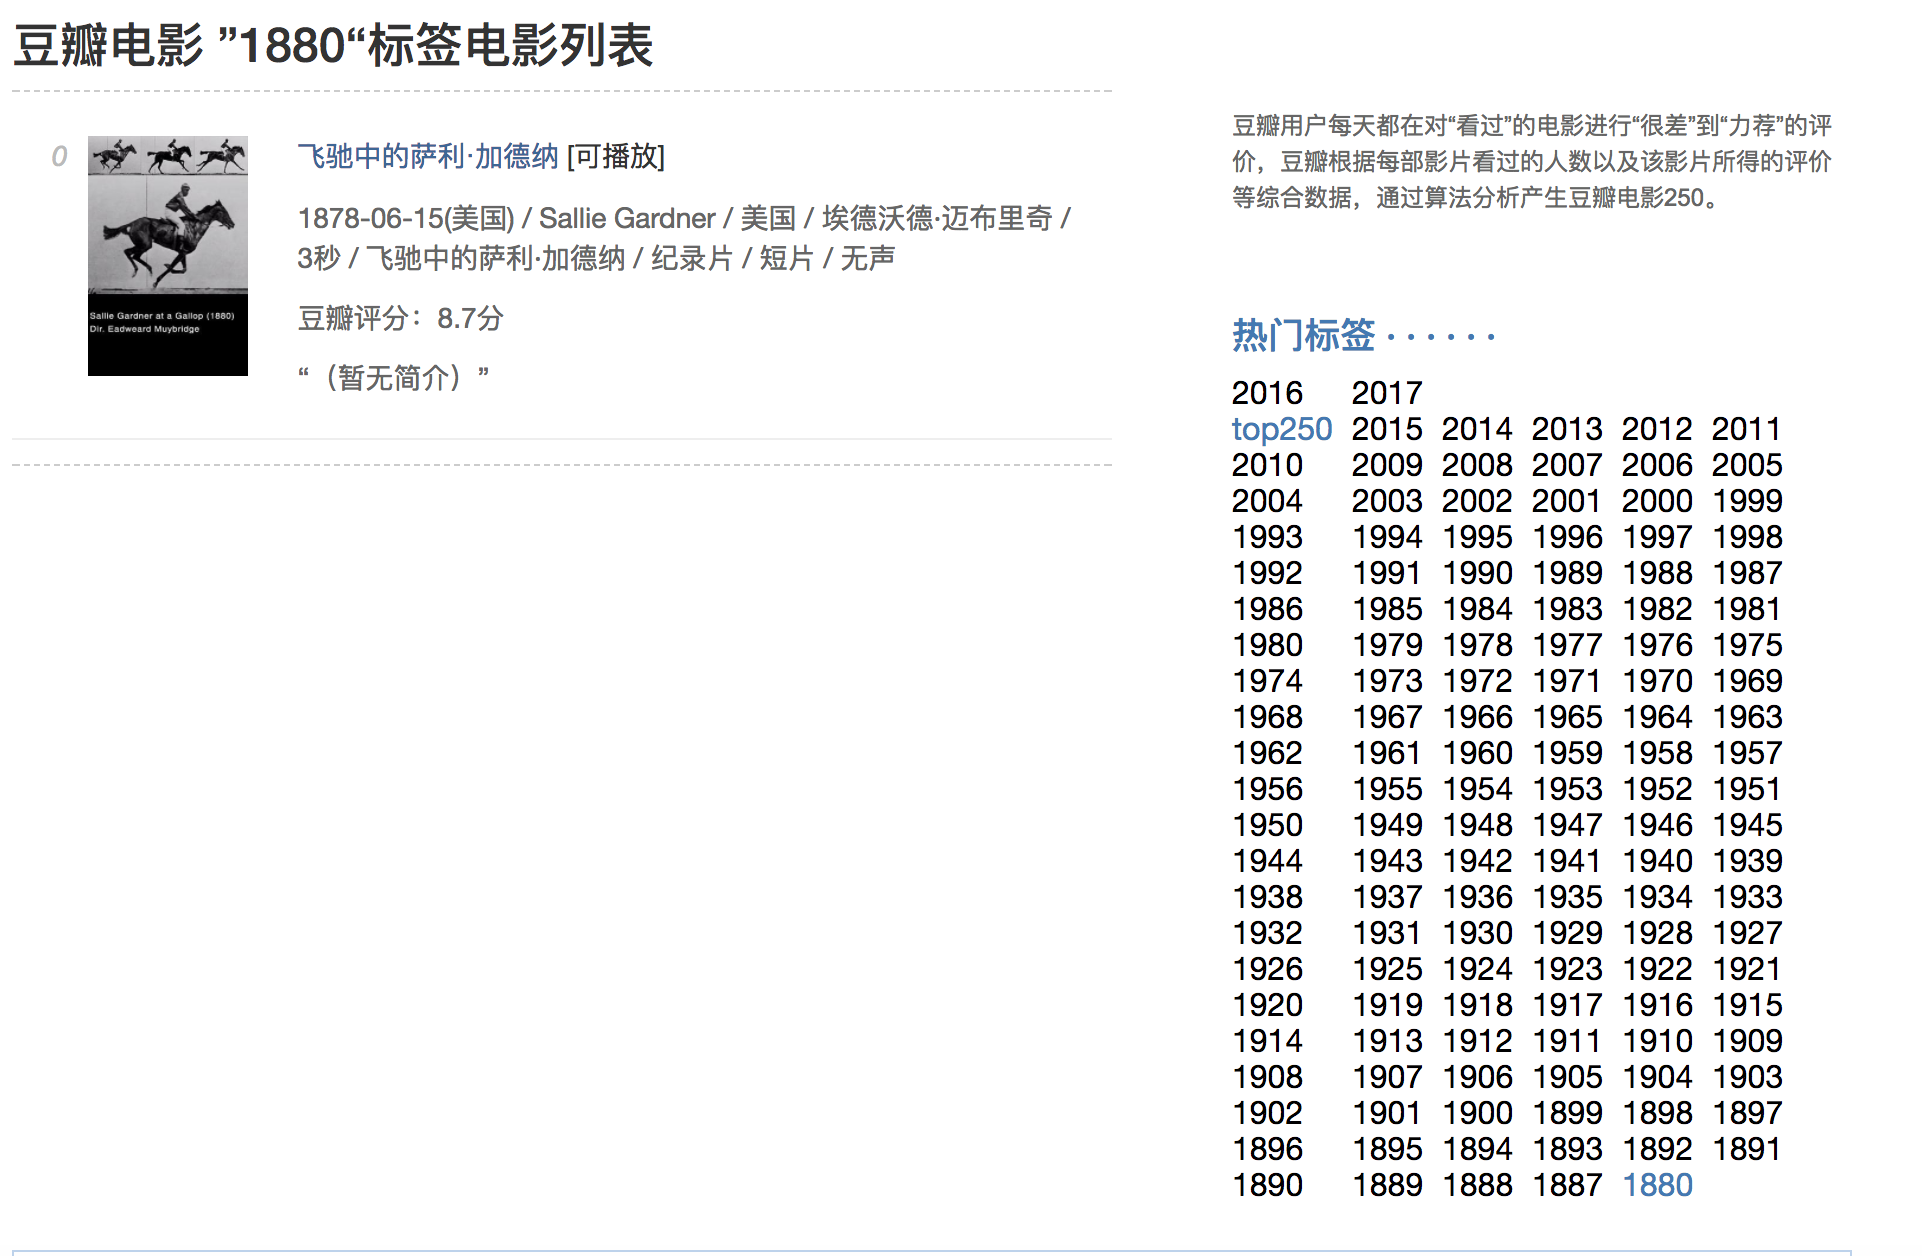Image resolution: width=1922 pixels, height=1256 pixels.
Task: Click the Sallie Gardner movie poster thumbnail
Action: (167, 255)
